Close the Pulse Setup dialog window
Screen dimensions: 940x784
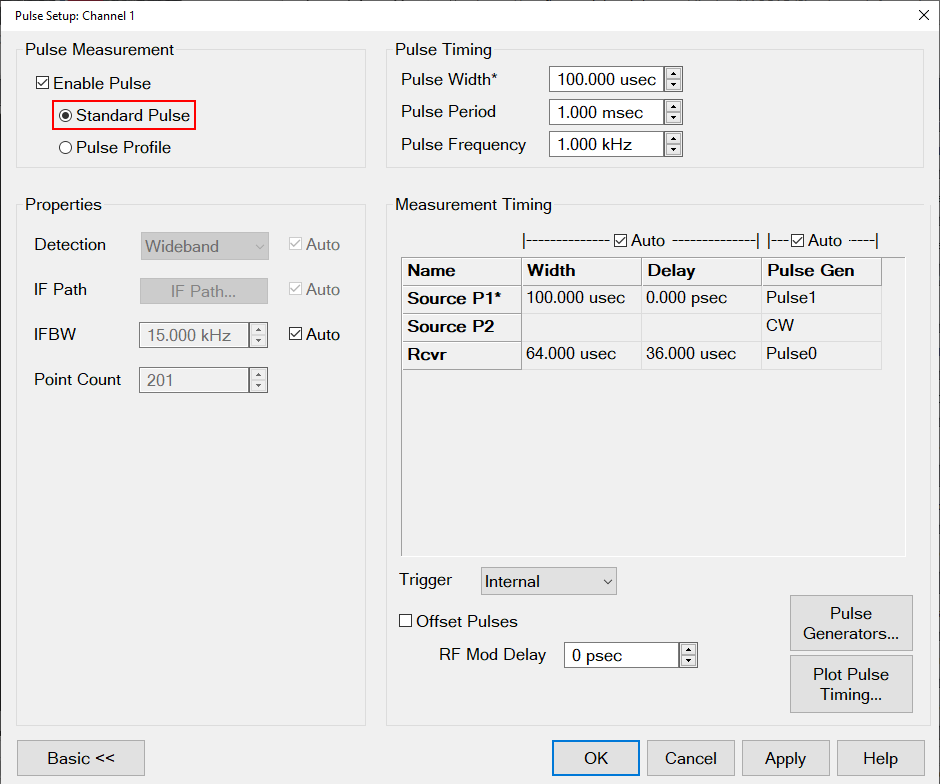(x=922, y=15)
